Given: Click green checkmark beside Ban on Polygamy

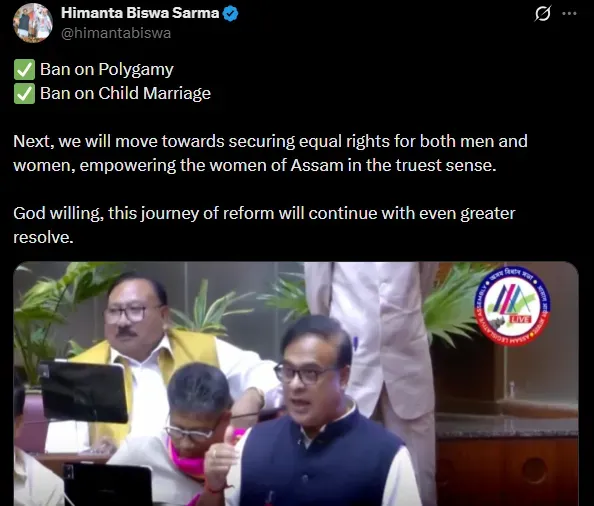Looking at the screenshot, I should [24, 70].
